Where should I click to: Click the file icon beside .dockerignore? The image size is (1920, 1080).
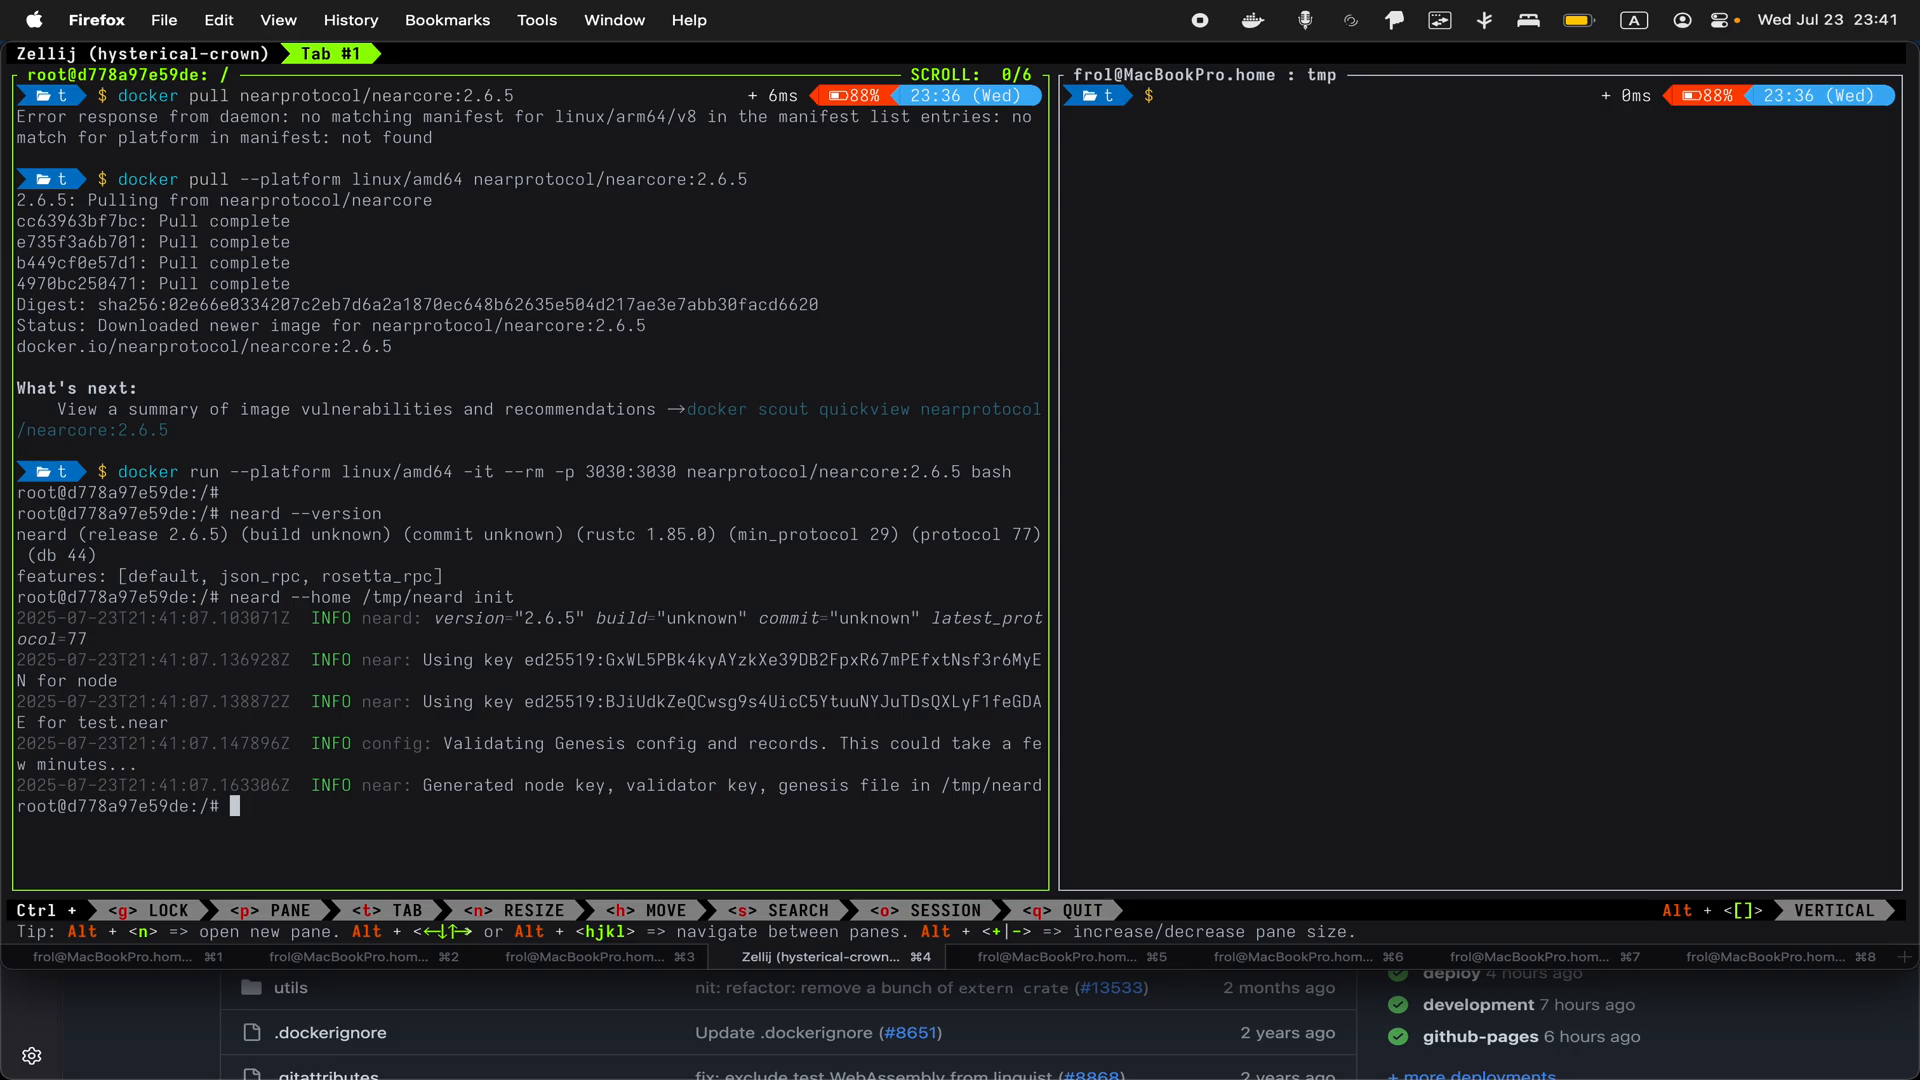coord(251,1033)
